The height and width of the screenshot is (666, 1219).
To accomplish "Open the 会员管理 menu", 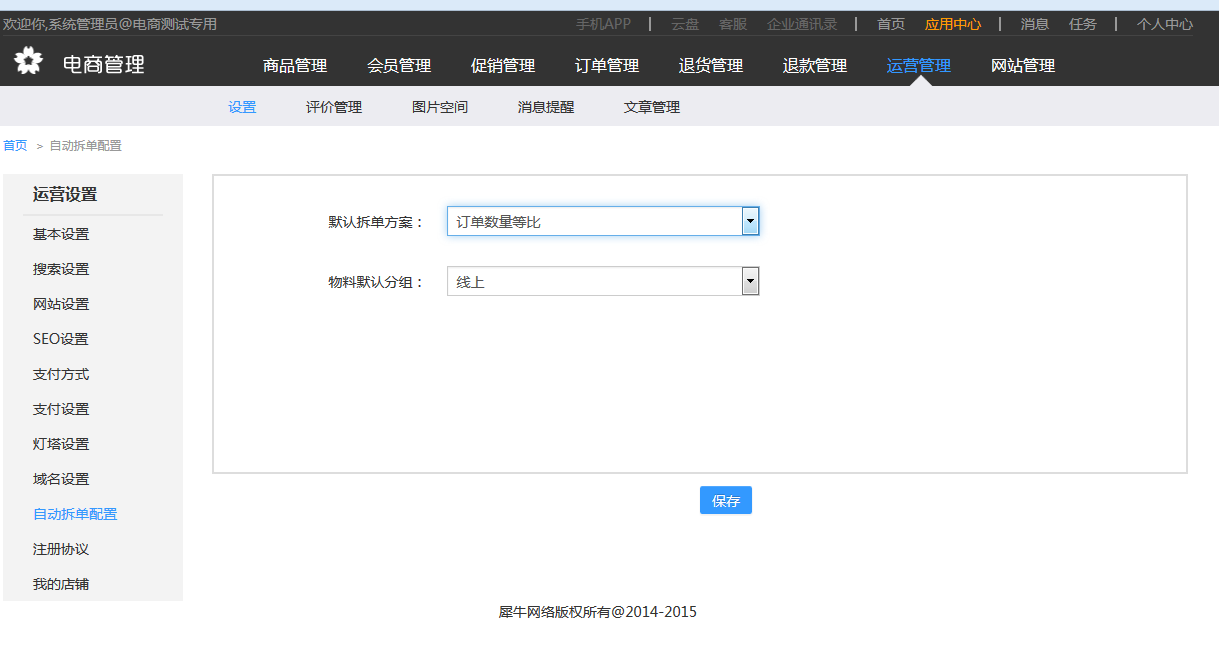I will (399, 66).
